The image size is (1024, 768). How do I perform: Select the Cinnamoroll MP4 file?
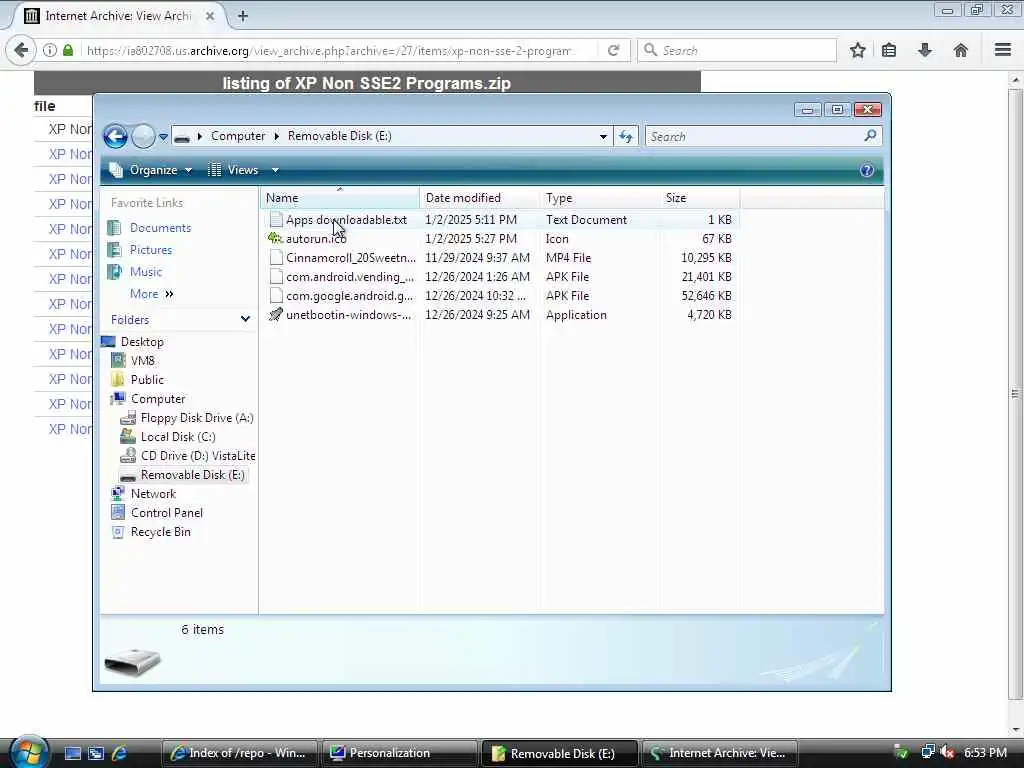[x=351, y=258]
